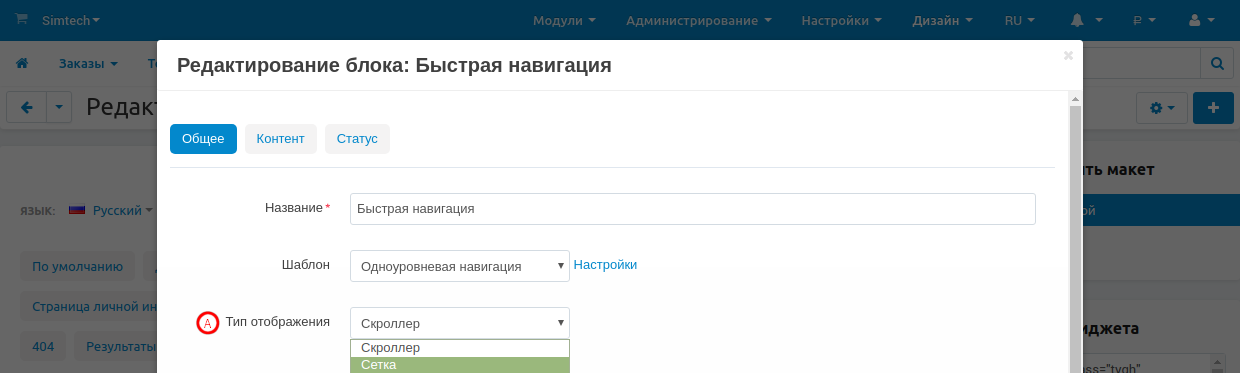Viewport: 1240px width, 373px height.
Task: Click the back arrow button
Action: tap(27, 107)
